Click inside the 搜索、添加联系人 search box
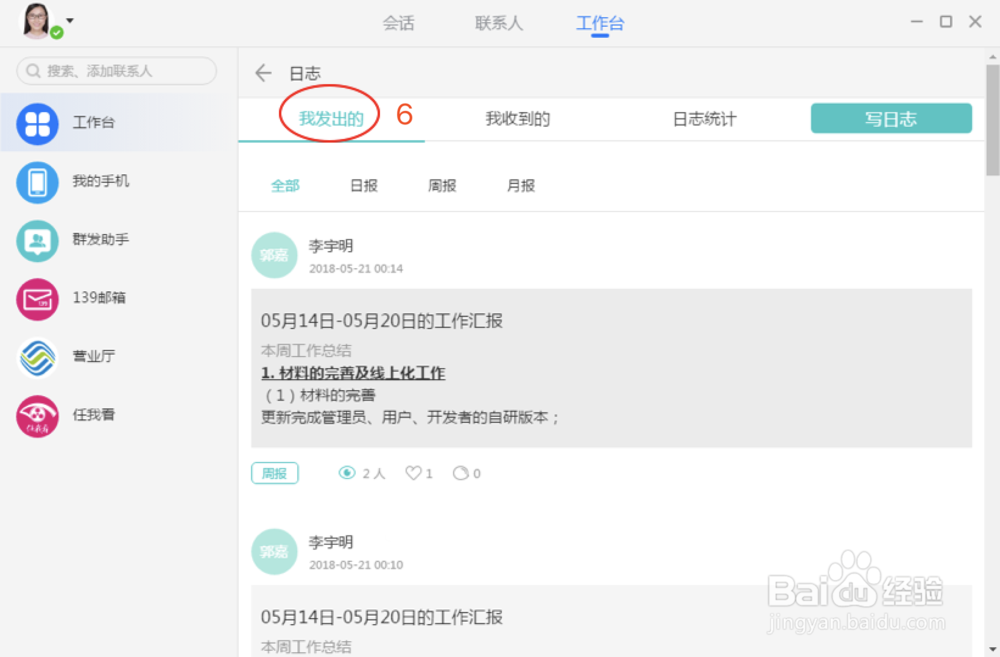 115,71
